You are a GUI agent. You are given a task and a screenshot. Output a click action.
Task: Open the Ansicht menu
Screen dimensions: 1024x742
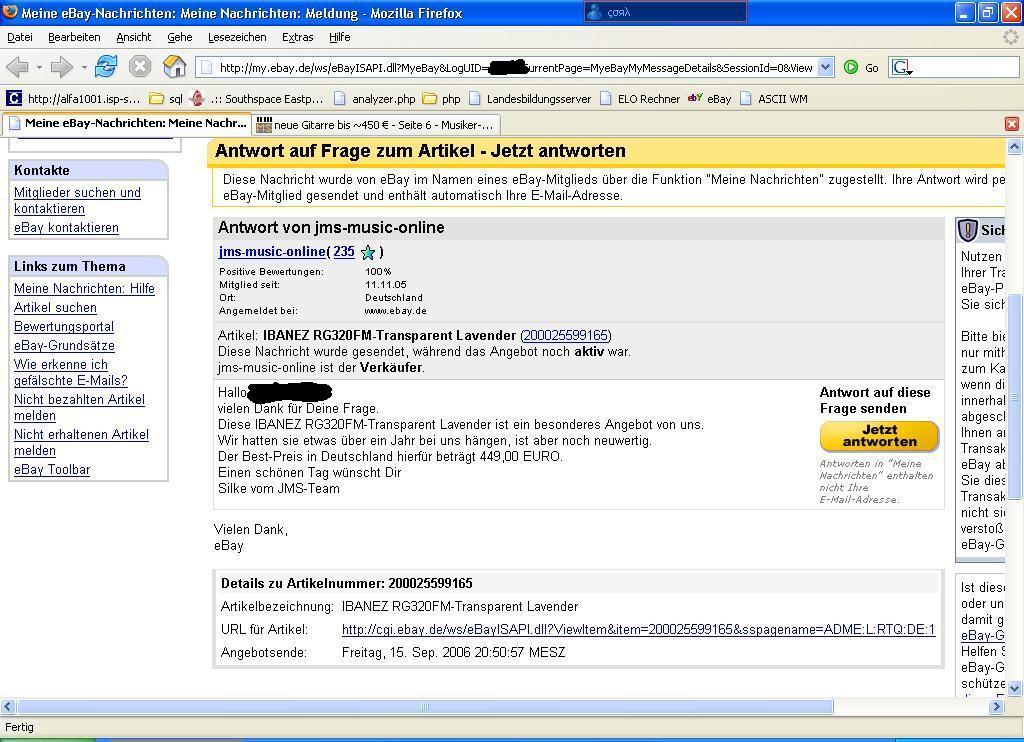point(133,37)
